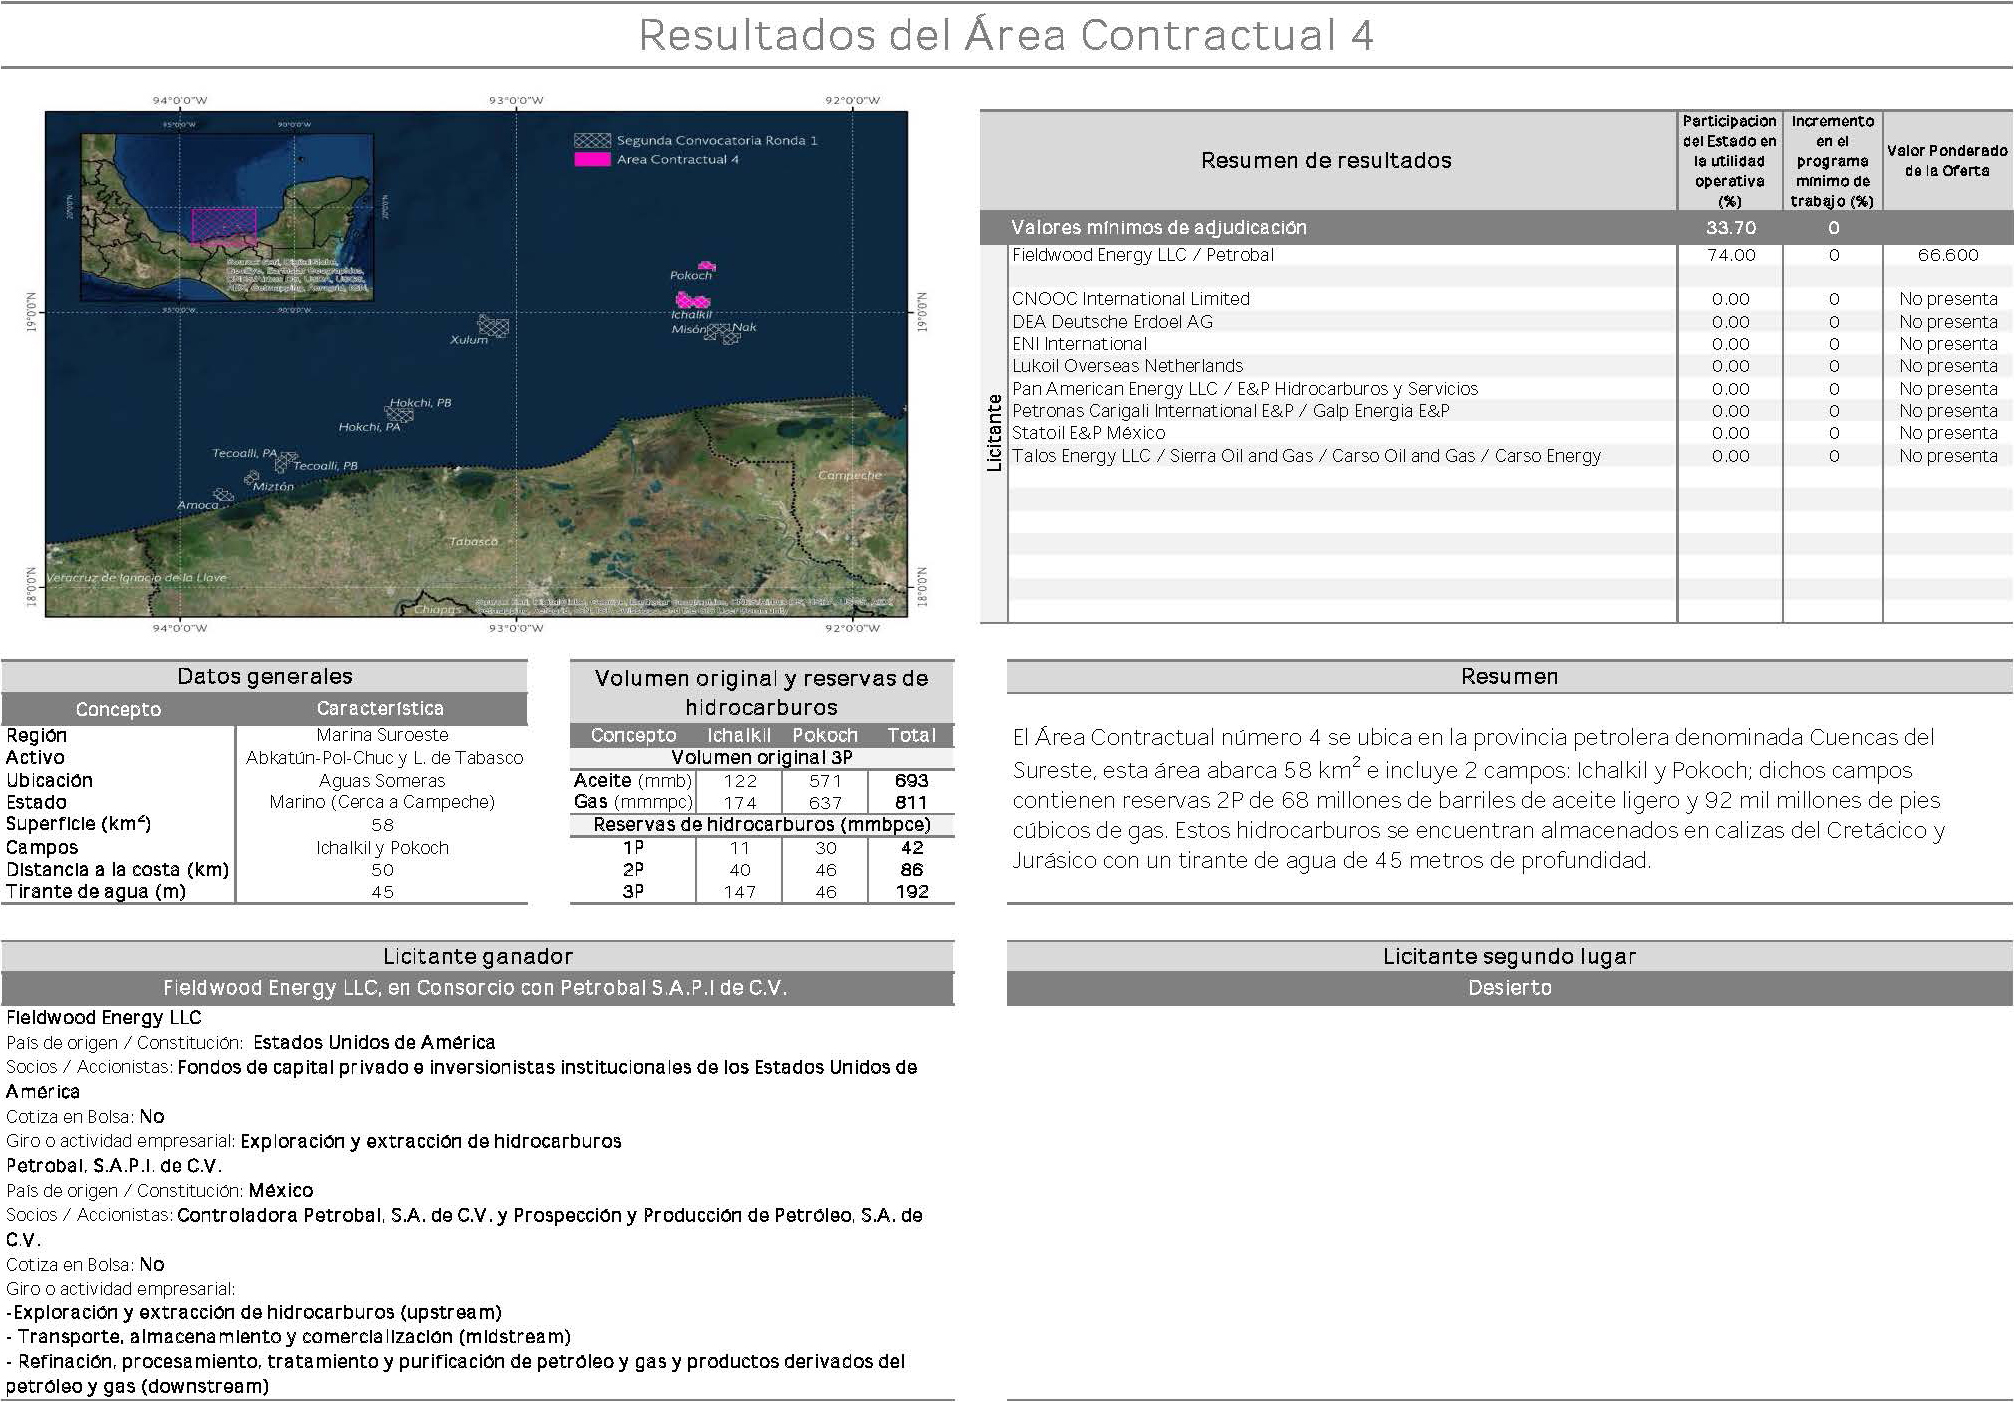
Task: Click the Valores mínimos de adjudicación row
Action: pyautogui.click(x=1158, y=228)
